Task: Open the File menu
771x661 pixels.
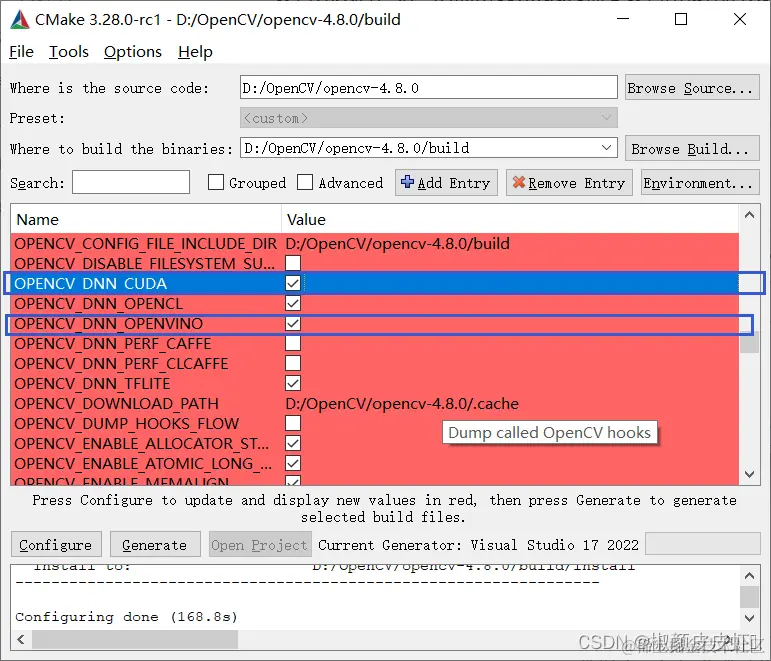Action: (22, 52)
